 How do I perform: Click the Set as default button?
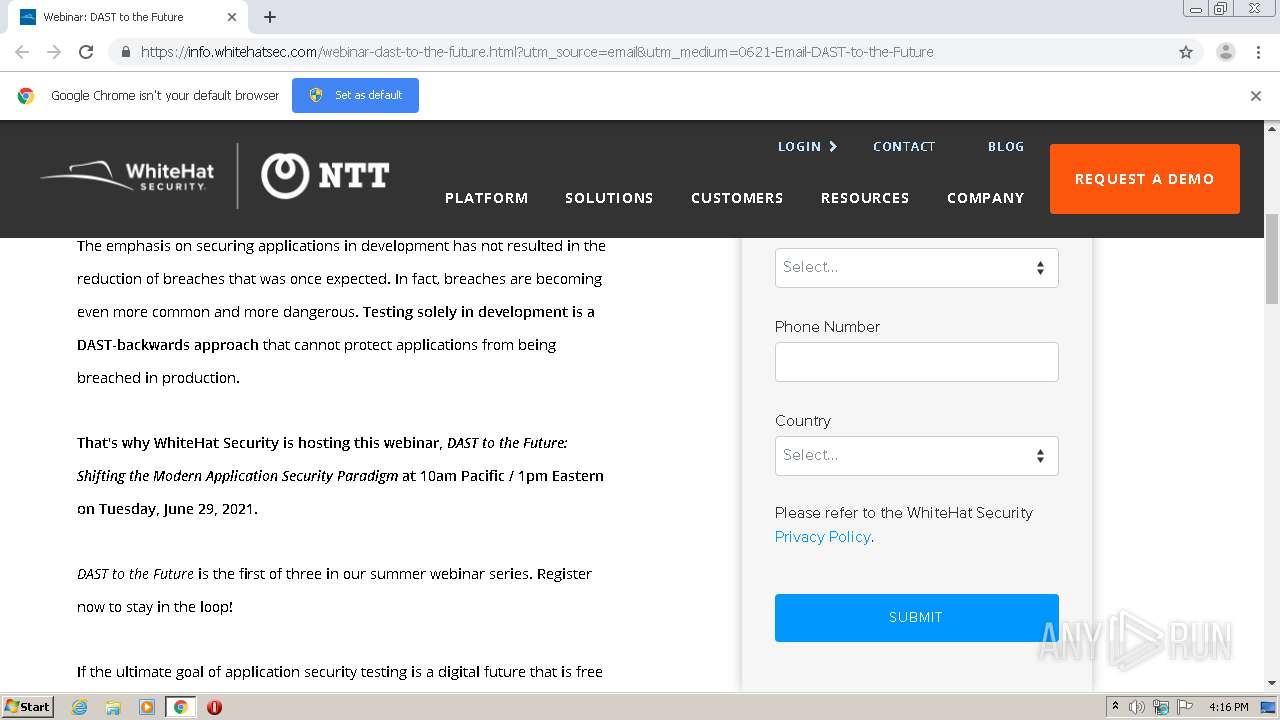coord(355,96)
